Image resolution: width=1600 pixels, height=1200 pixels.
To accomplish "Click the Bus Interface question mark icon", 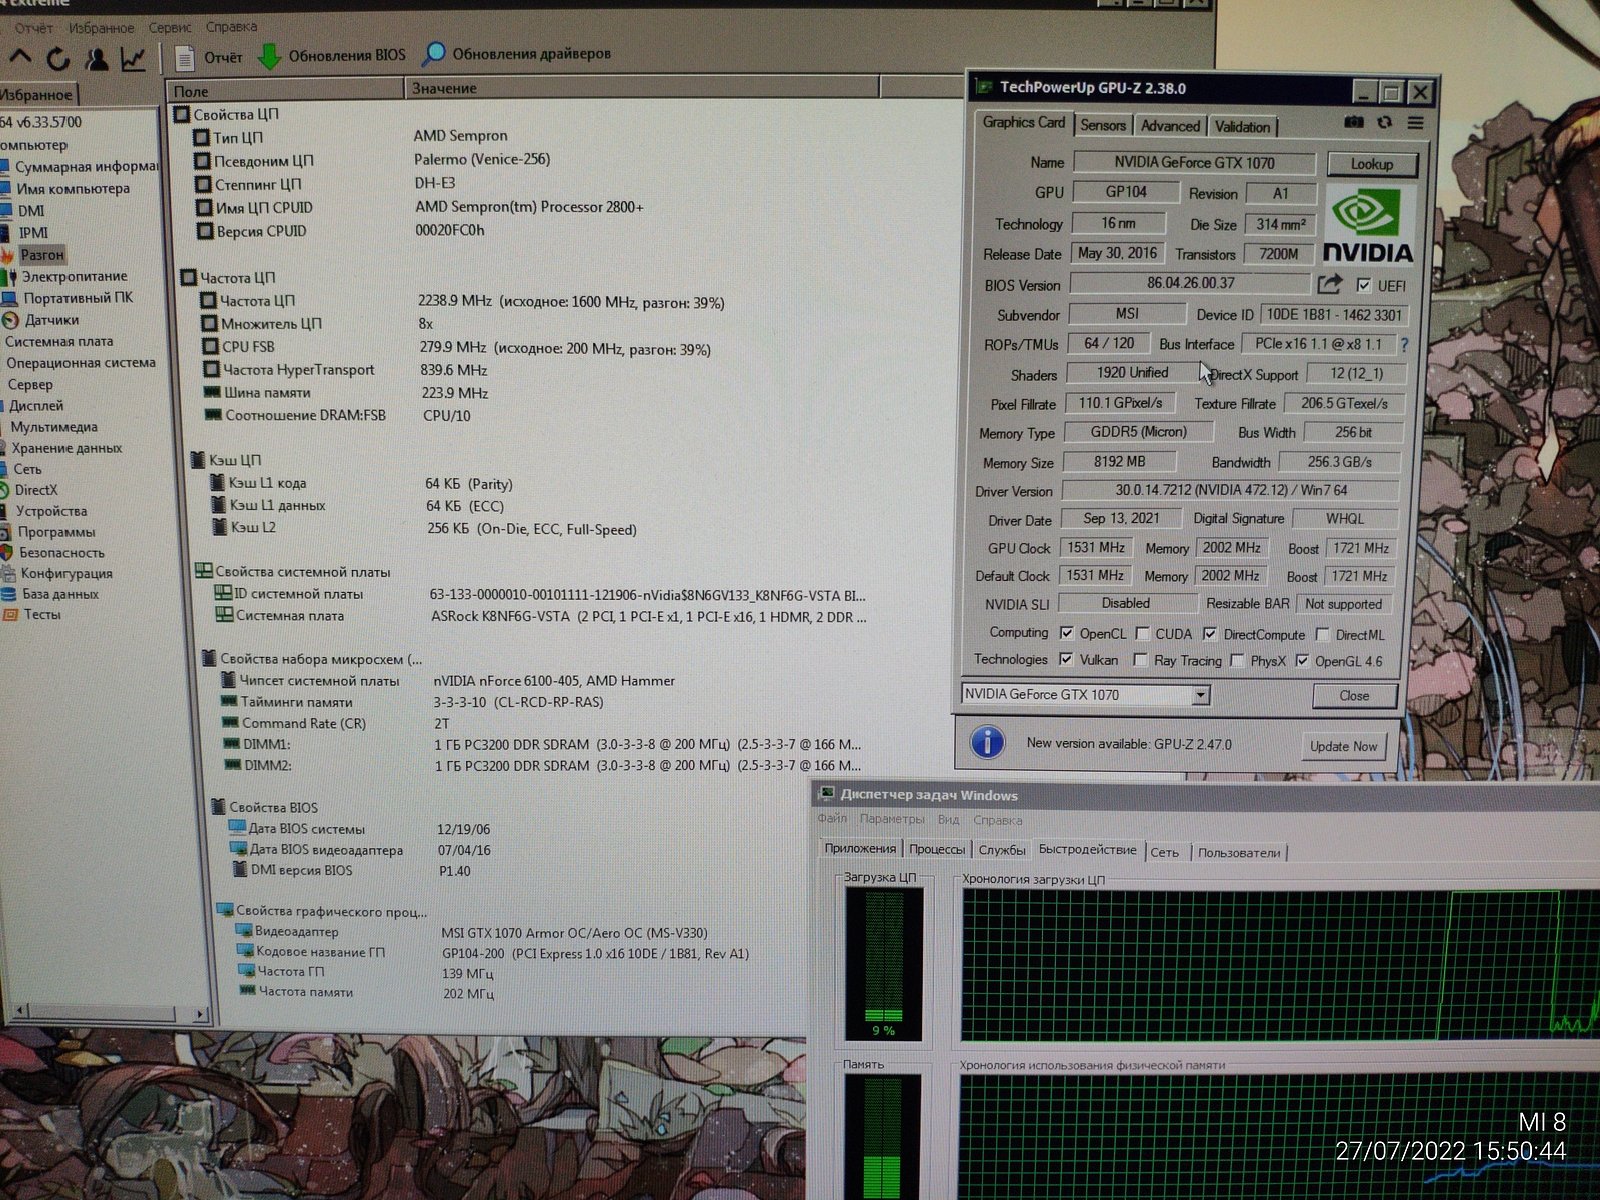I will click(1404, 345).
